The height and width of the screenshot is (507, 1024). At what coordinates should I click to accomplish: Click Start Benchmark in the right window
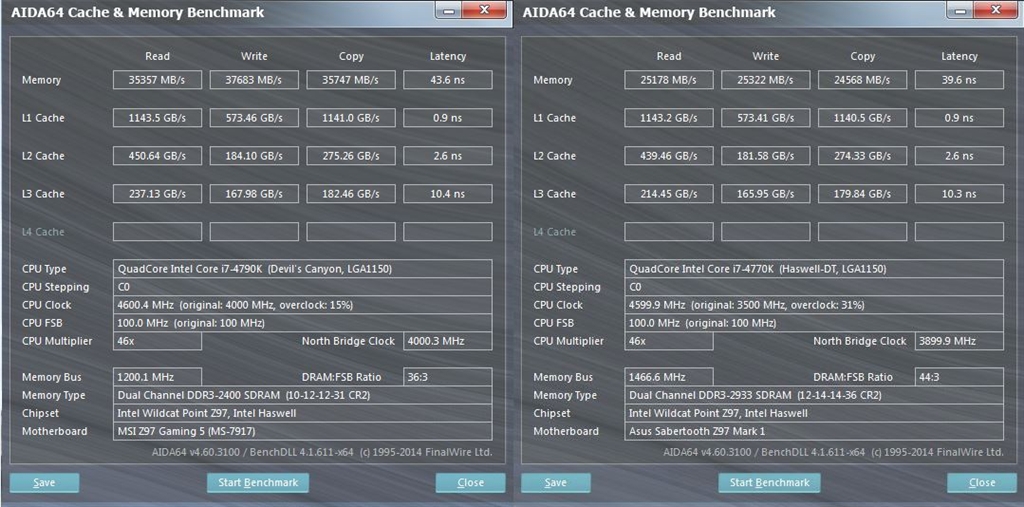coord(769,483)
